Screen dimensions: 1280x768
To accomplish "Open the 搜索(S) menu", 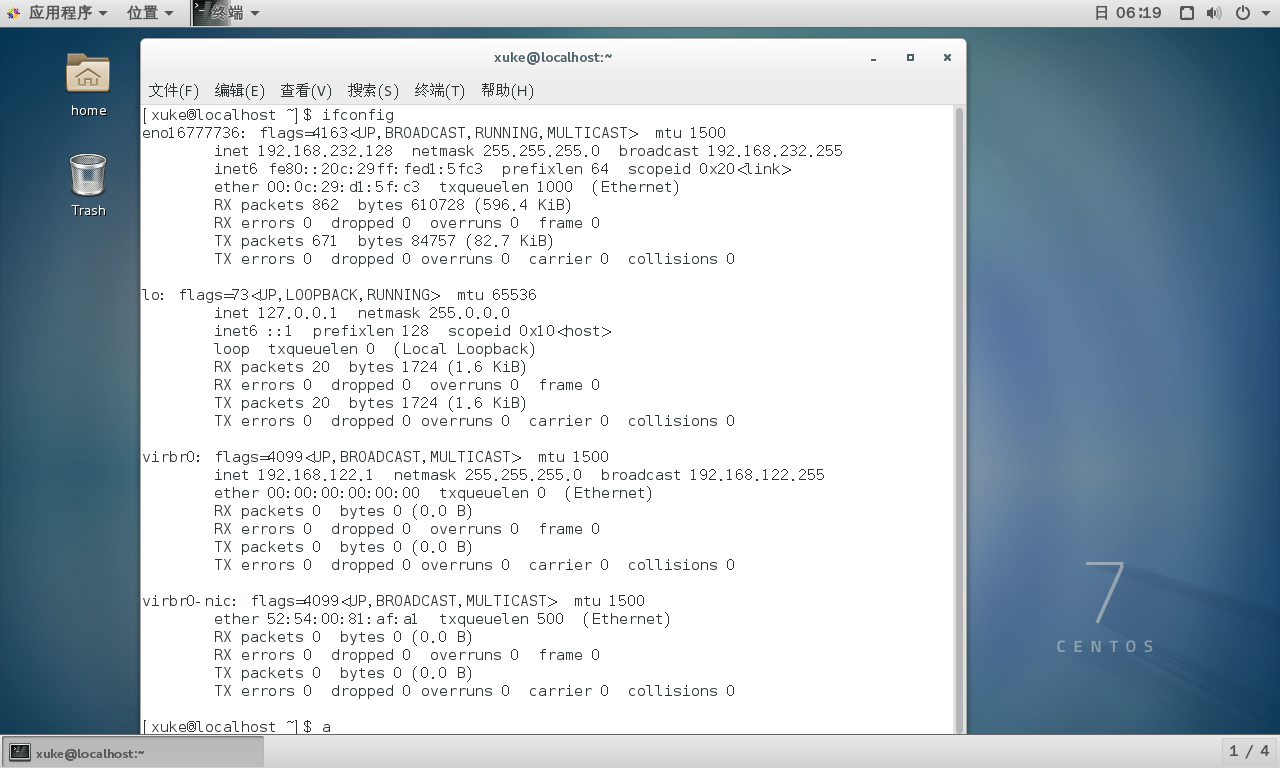I will (x=373, y=91).
